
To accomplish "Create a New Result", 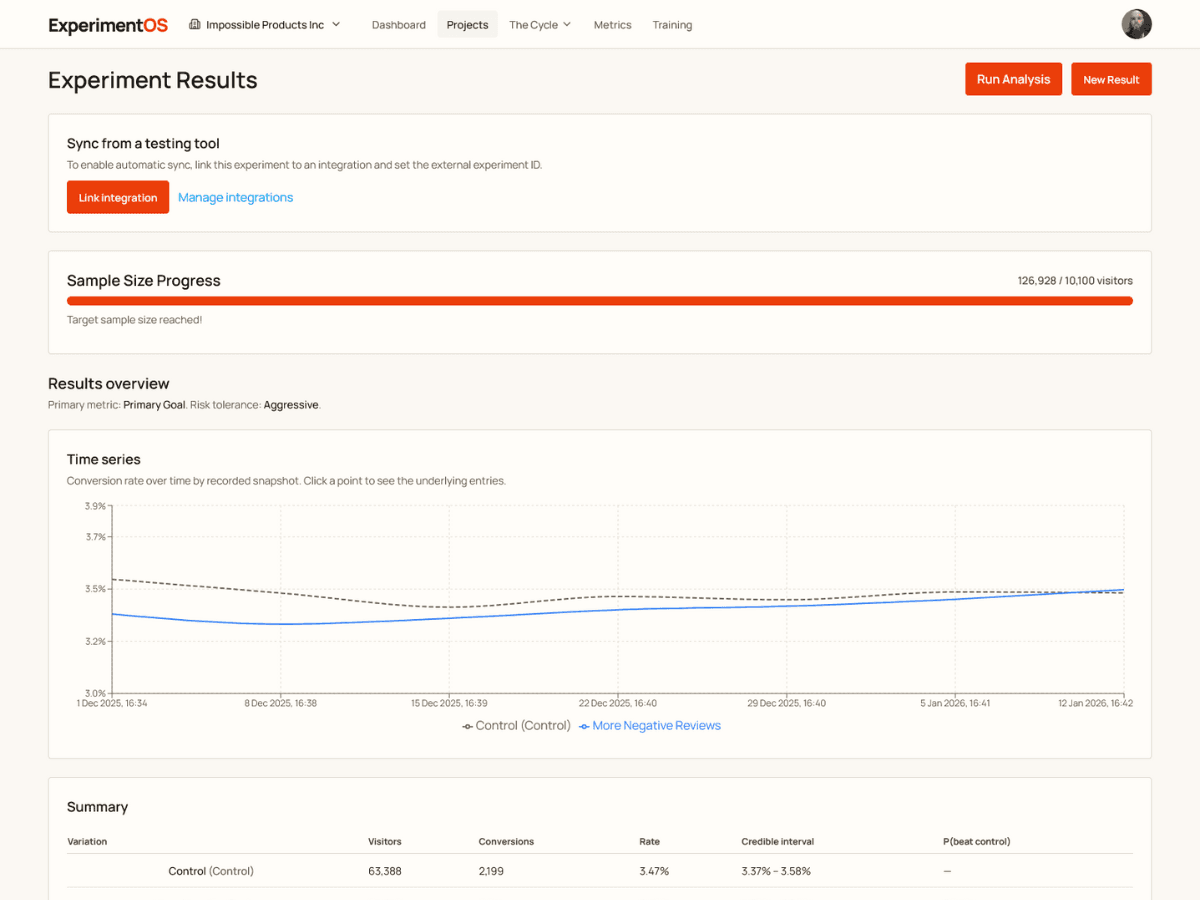I will pyautogui.click(x=1111, y=79).
